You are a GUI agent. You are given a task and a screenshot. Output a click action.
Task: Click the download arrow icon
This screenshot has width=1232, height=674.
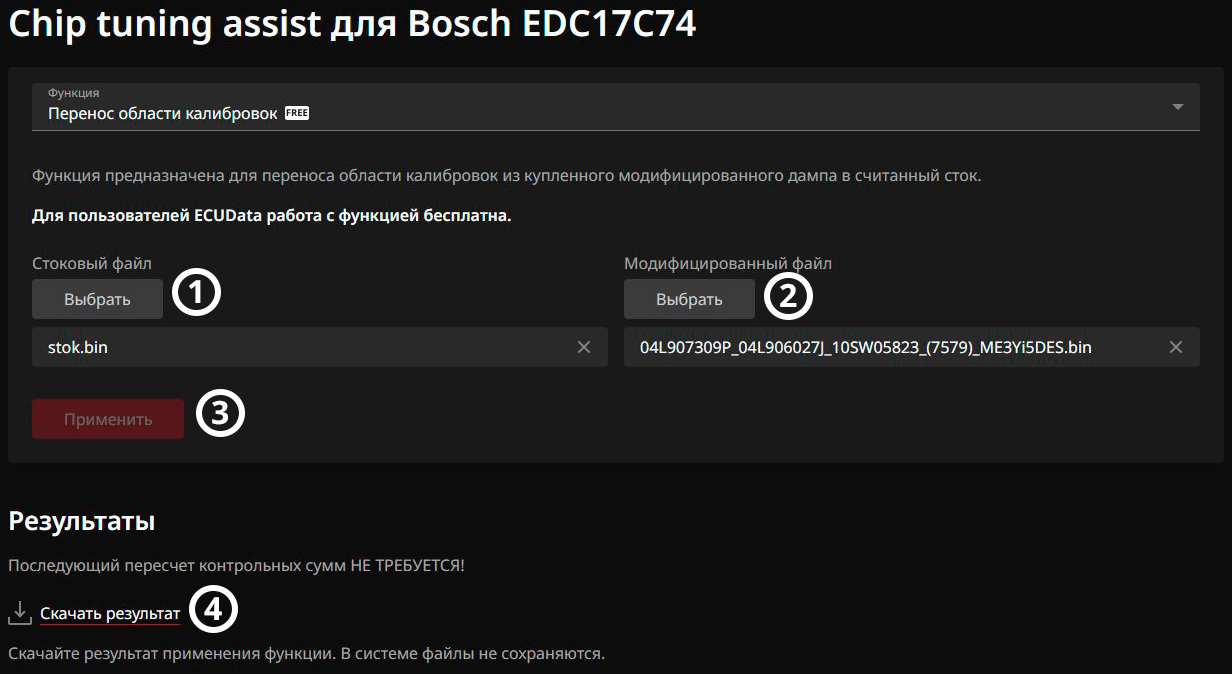pos(20,612)
